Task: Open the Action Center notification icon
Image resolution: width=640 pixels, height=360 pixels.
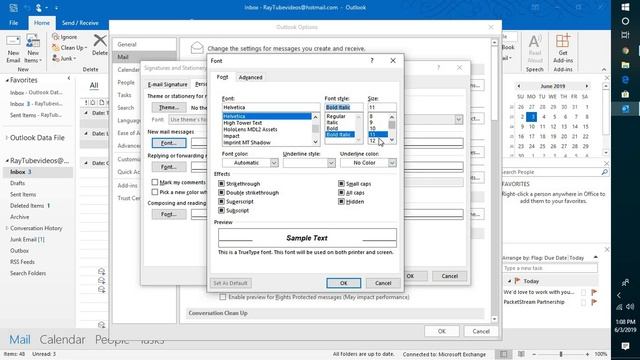Action: coord(625,346)
